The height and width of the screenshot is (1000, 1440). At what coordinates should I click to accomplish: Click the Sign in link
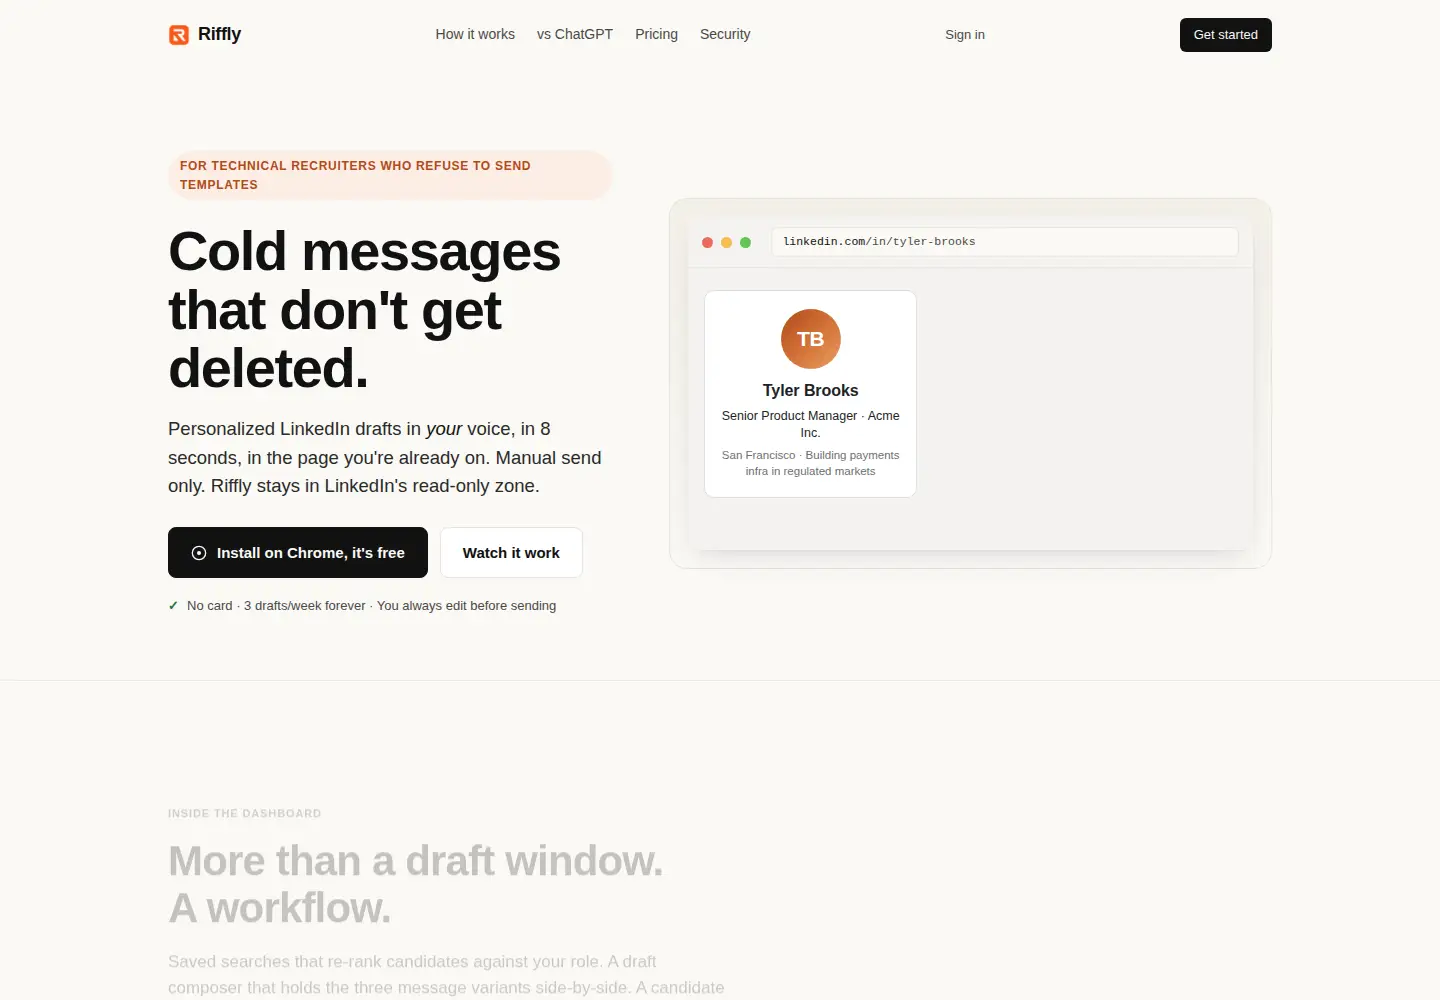(965, 35)
